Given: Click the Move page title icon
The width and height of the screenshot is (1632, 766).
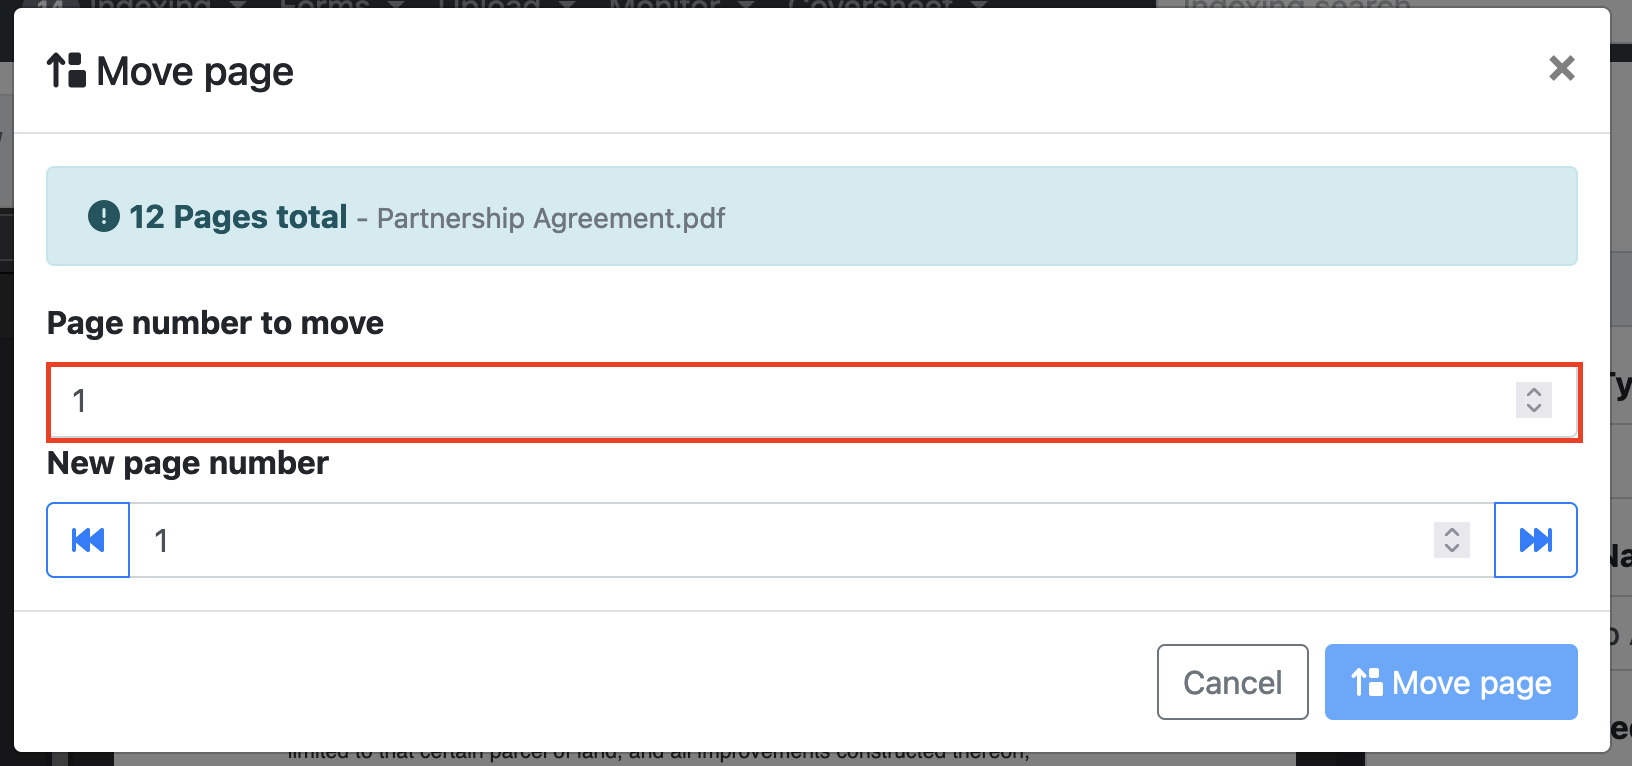Looking at the screenshot, I should point(67,71).
